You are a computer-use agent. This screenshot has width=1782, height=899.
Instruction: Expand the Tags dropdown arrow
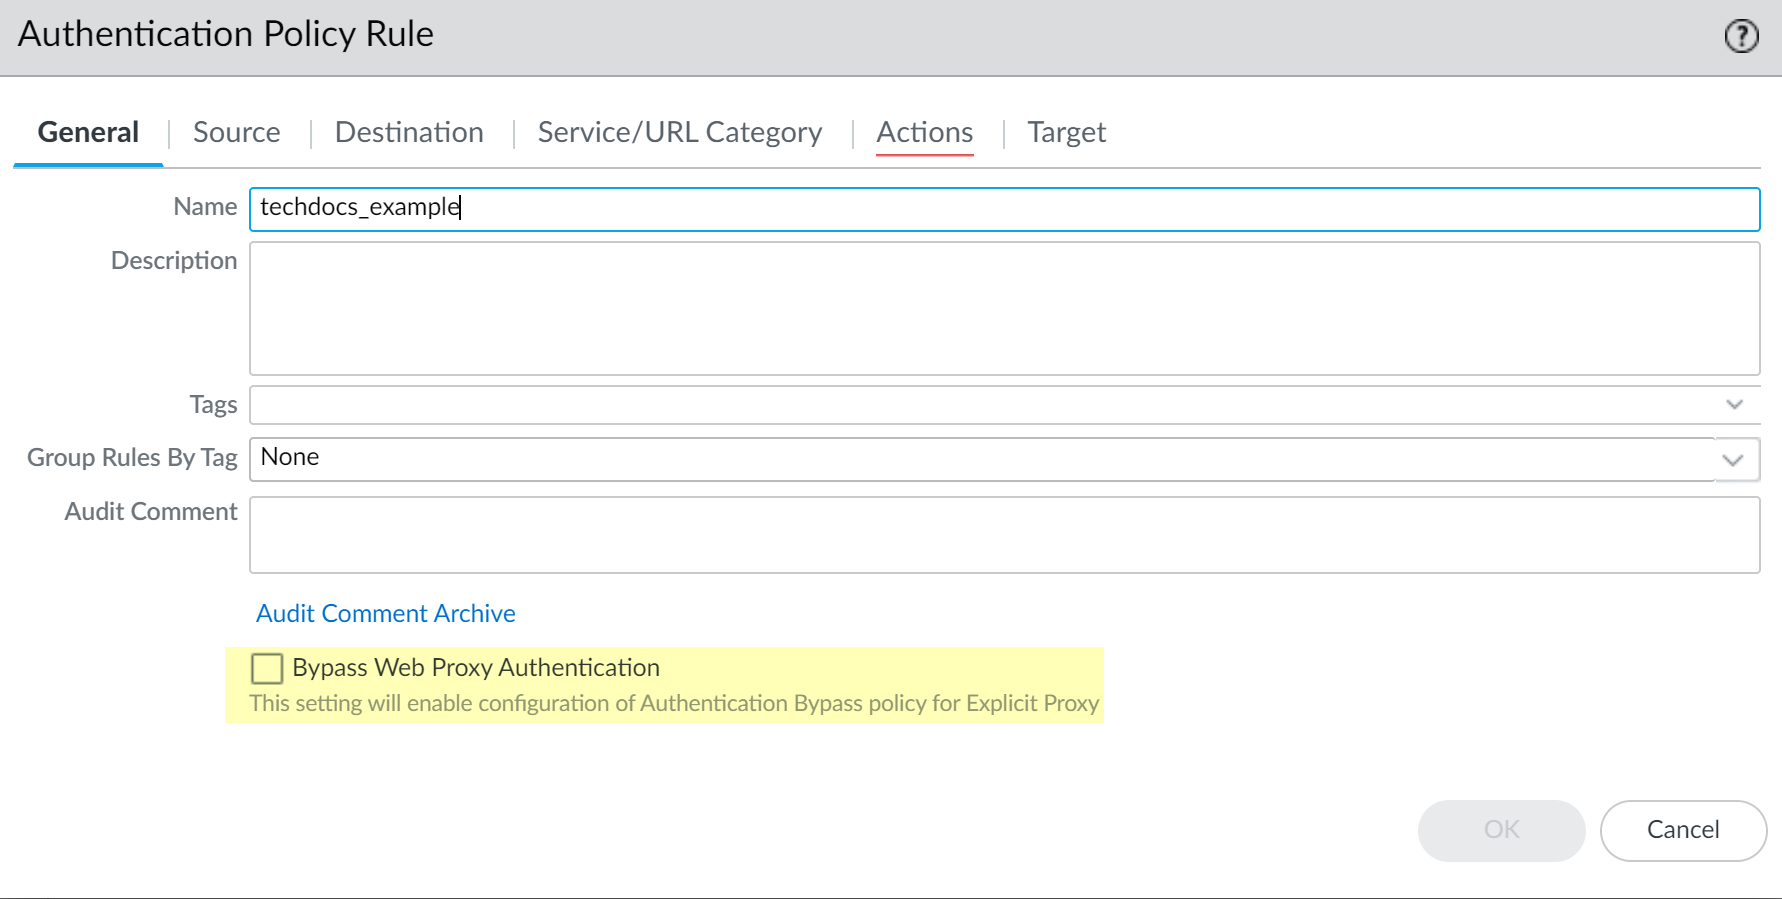click(1734, 405)
